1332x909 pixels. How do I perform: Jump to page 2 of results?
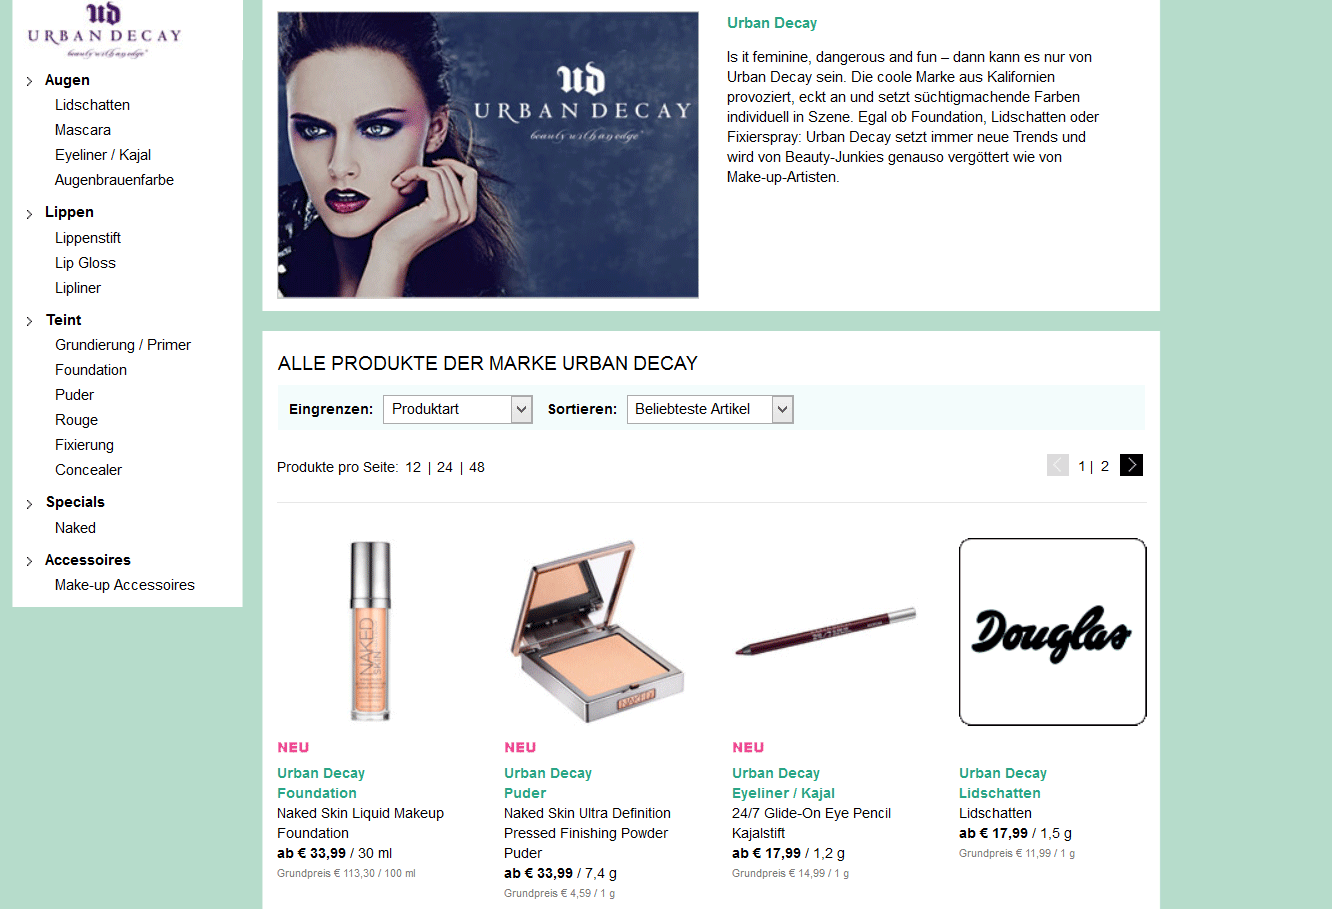click(x=1105, y=466)
